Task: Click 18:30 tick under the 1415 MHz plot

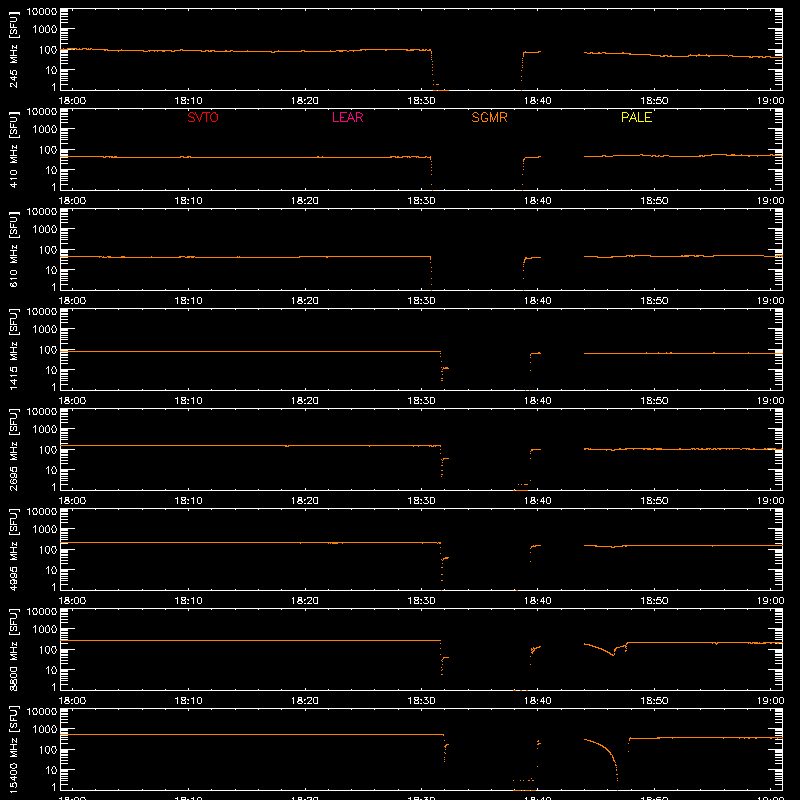Action: click(421, 401)
